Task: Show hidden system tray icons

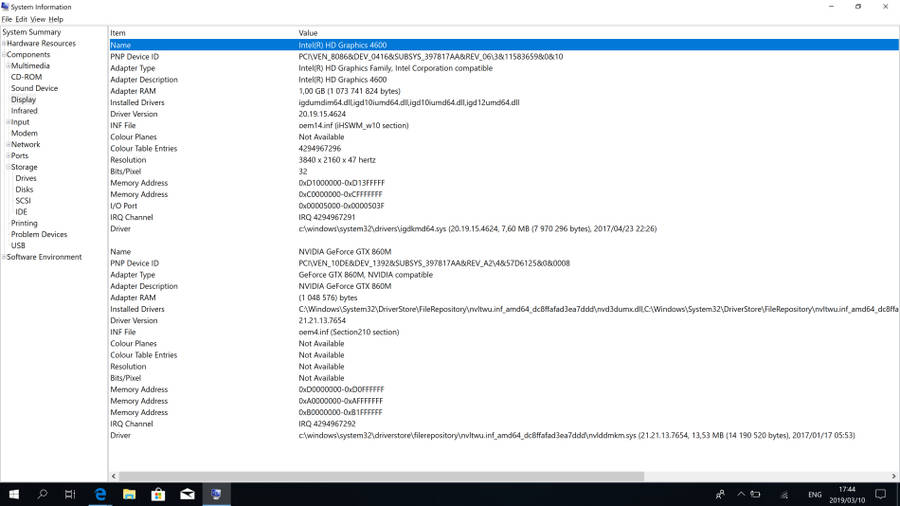Action: pos(741,494)
